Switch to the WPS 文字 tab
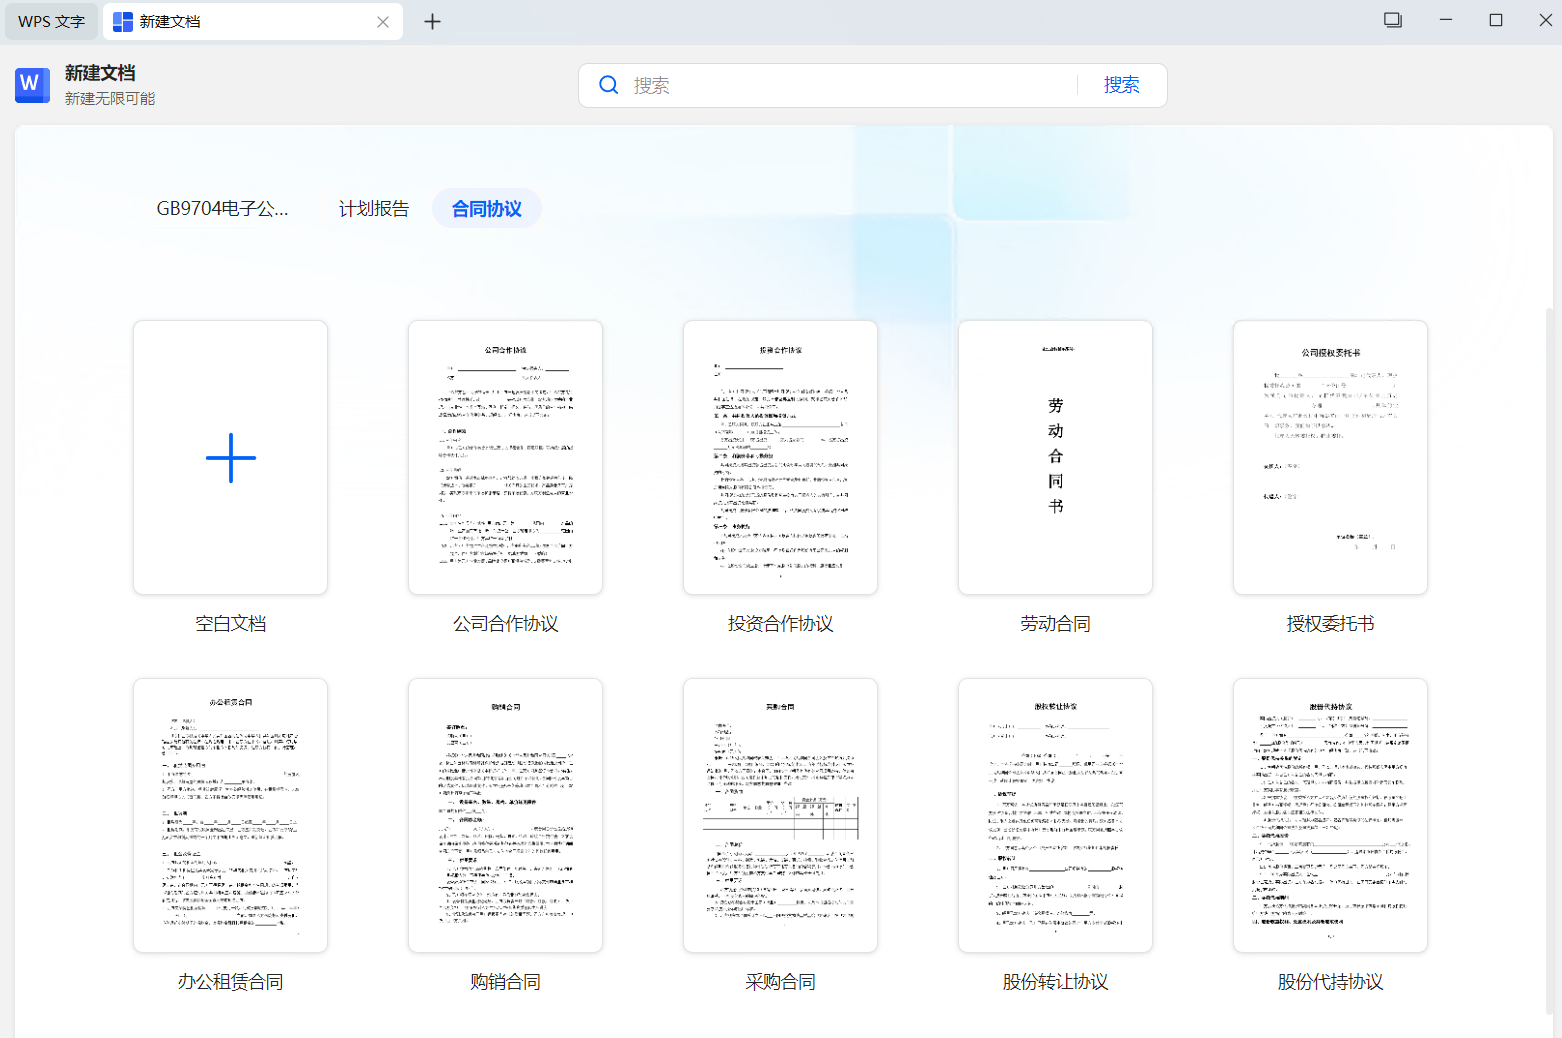Viewport: 1562px width, 1038px height. [51, 21]
